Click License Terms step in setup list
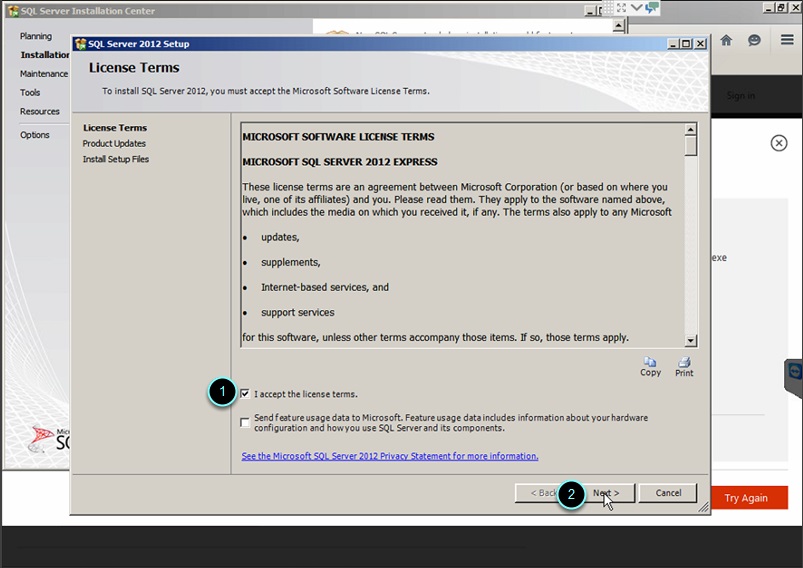This screenshot has height=568, width=803. 115,128
